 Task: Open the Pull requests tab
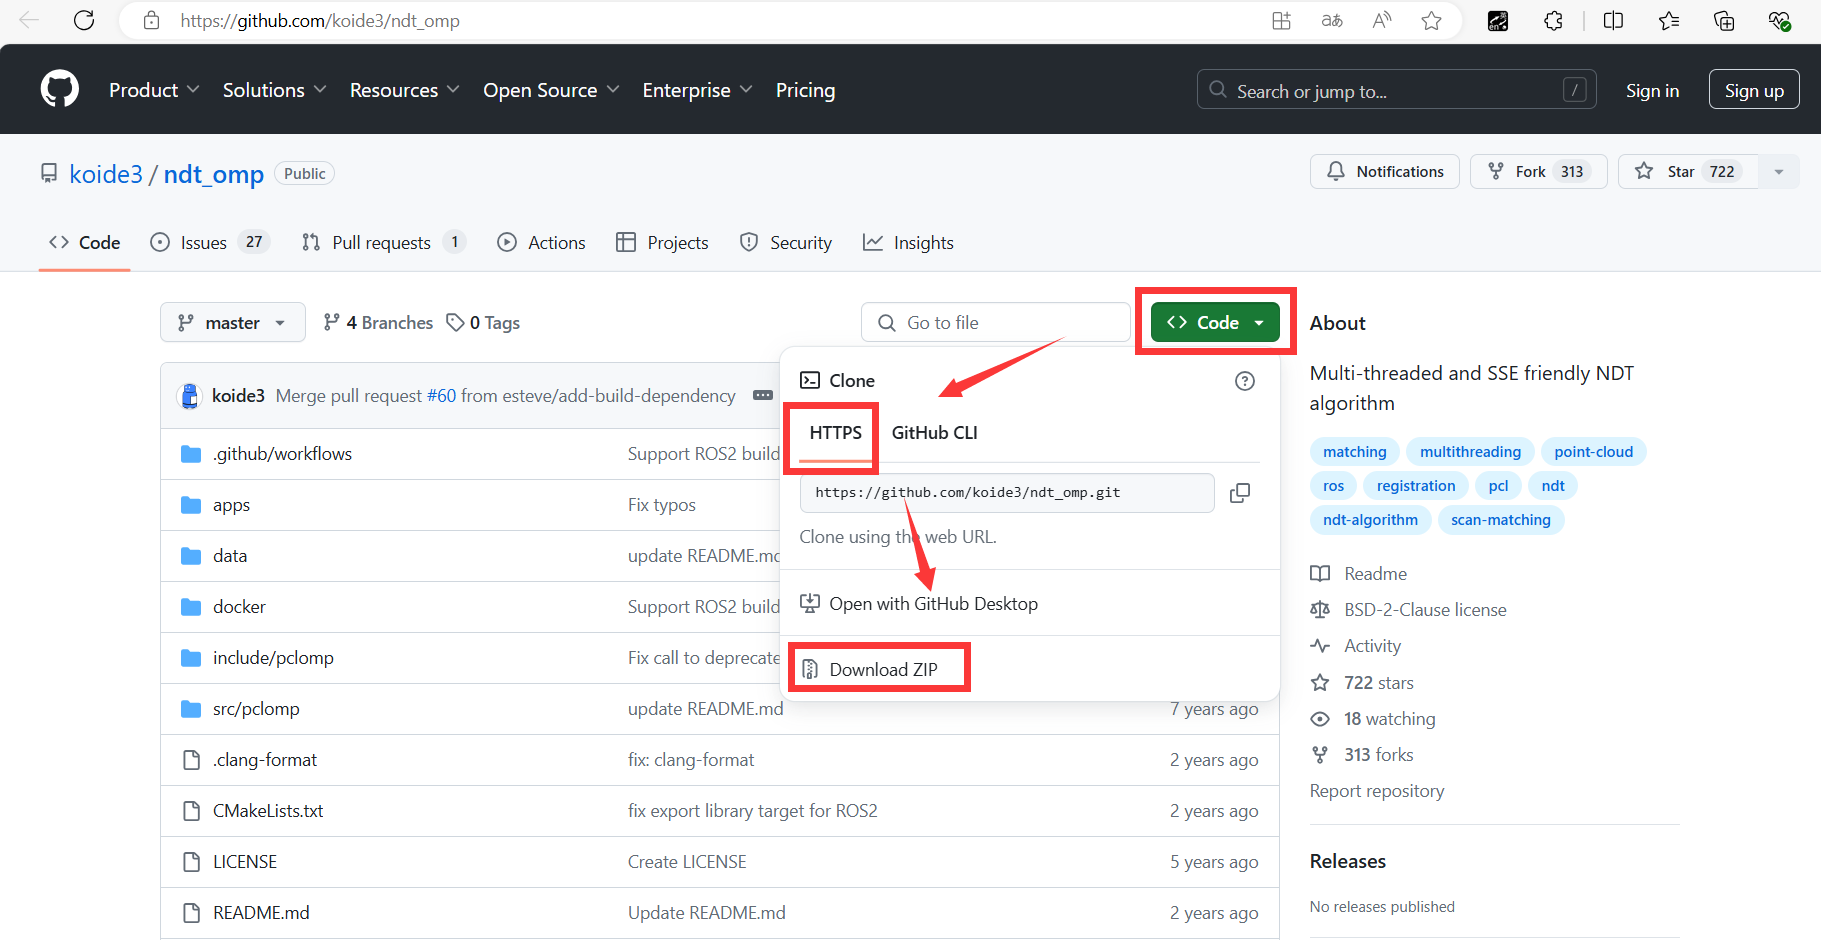[x=383, y=242]
